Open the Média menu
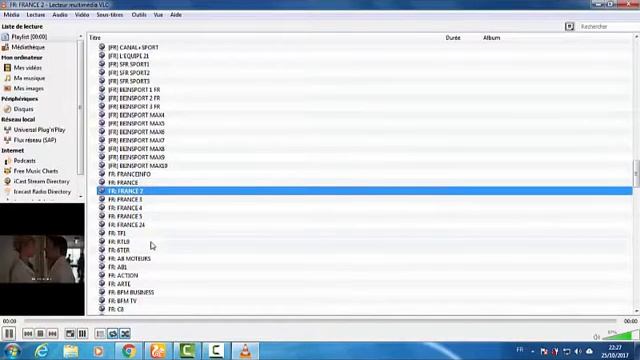This screenshot has height=360, width=640. pyautogui.click(x=11, y=15)
